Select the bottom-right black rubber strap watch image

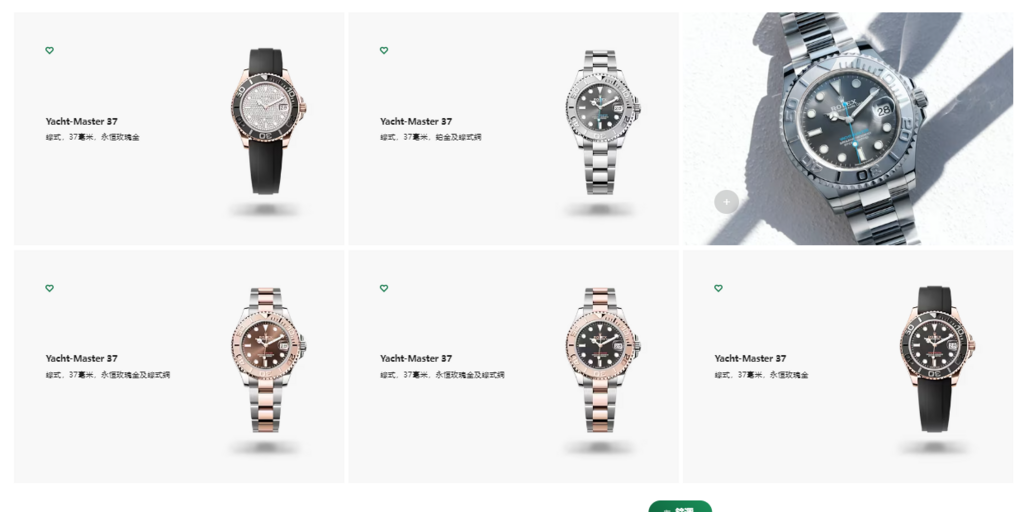[936, 359]
